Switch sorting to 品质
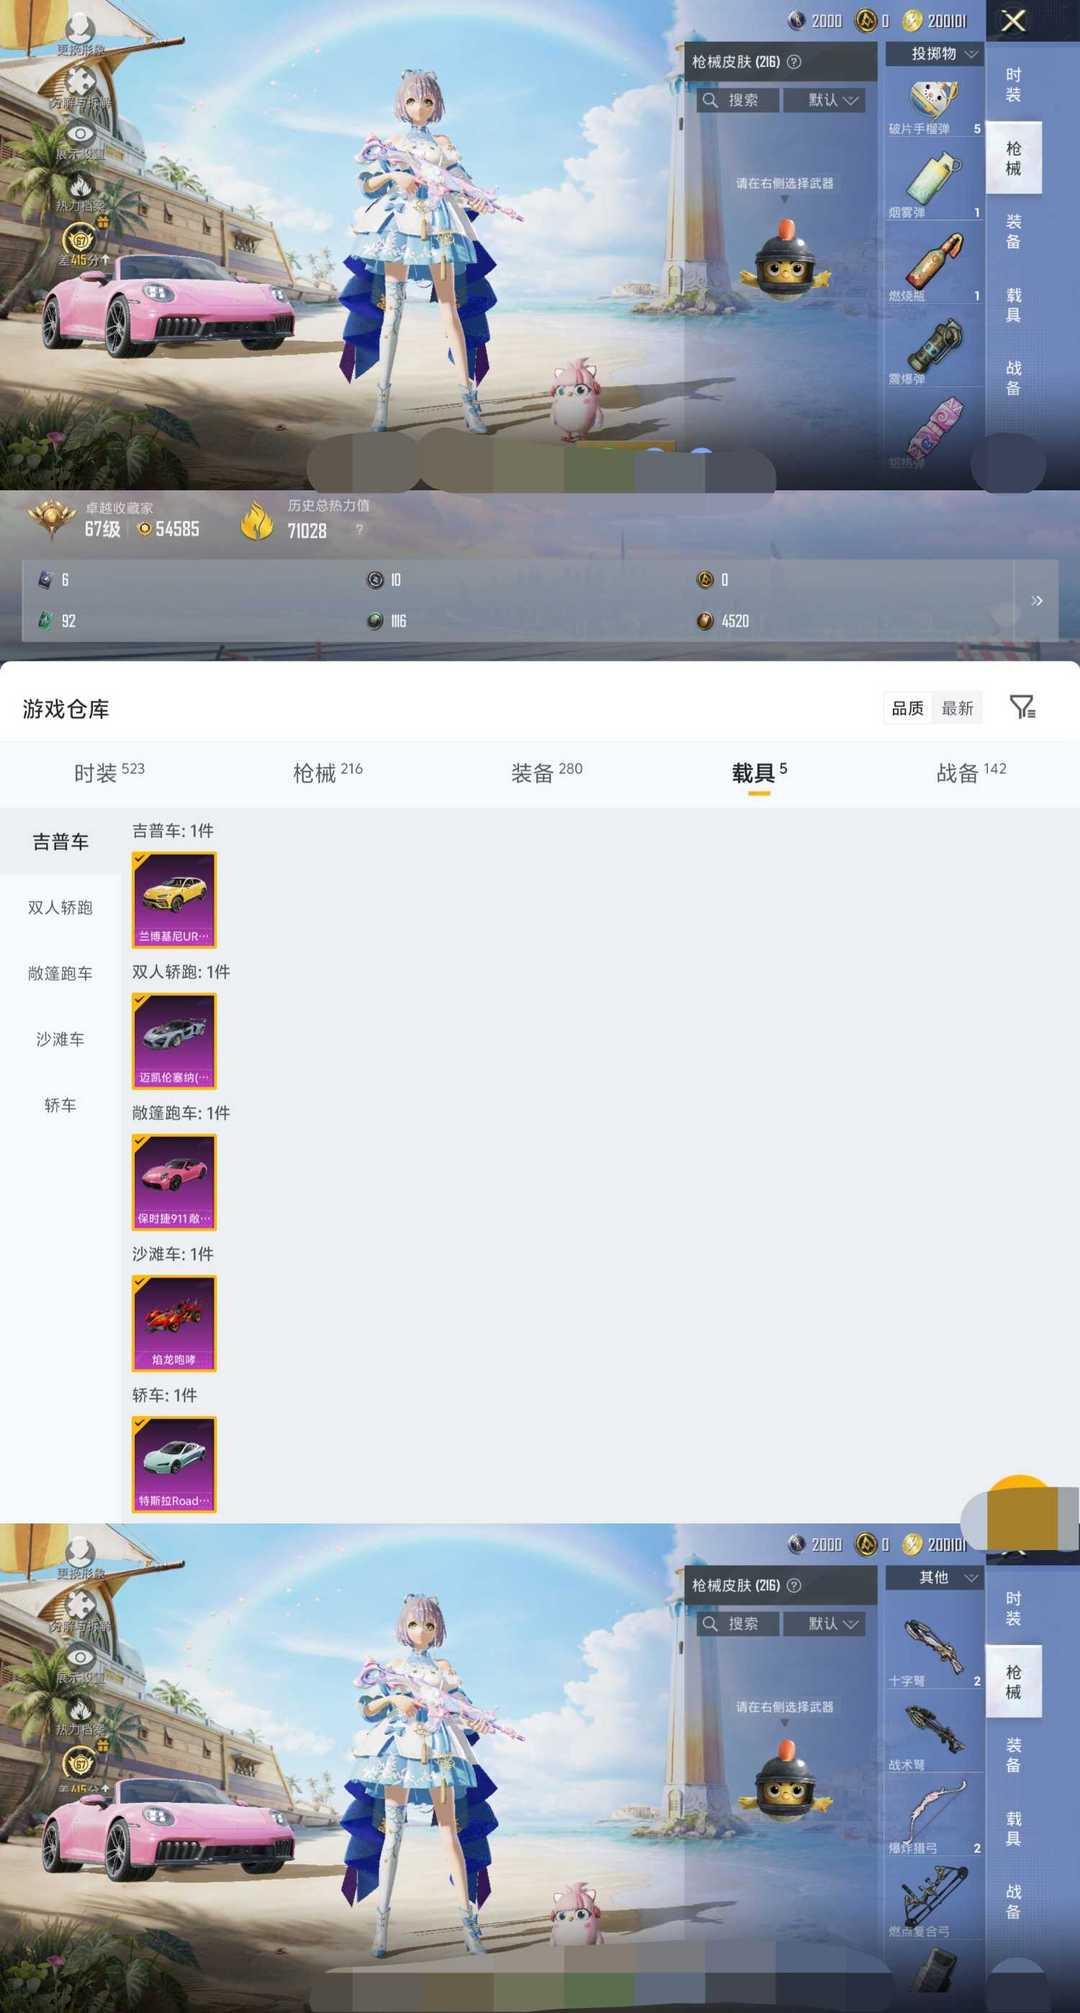 point(908,708)
